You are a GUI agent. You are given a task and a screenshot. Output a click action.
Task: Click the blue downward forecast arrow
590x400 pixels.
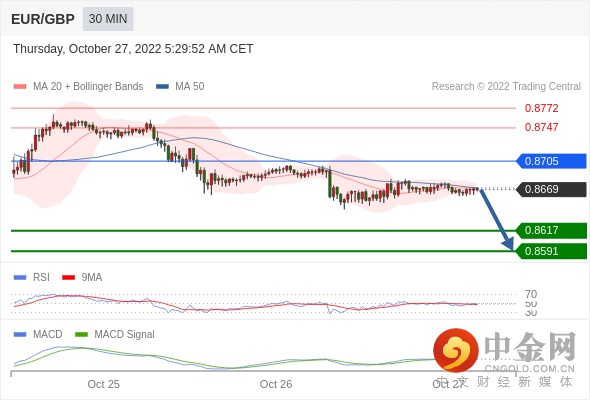pyautogui.click(x=497, y=220)
